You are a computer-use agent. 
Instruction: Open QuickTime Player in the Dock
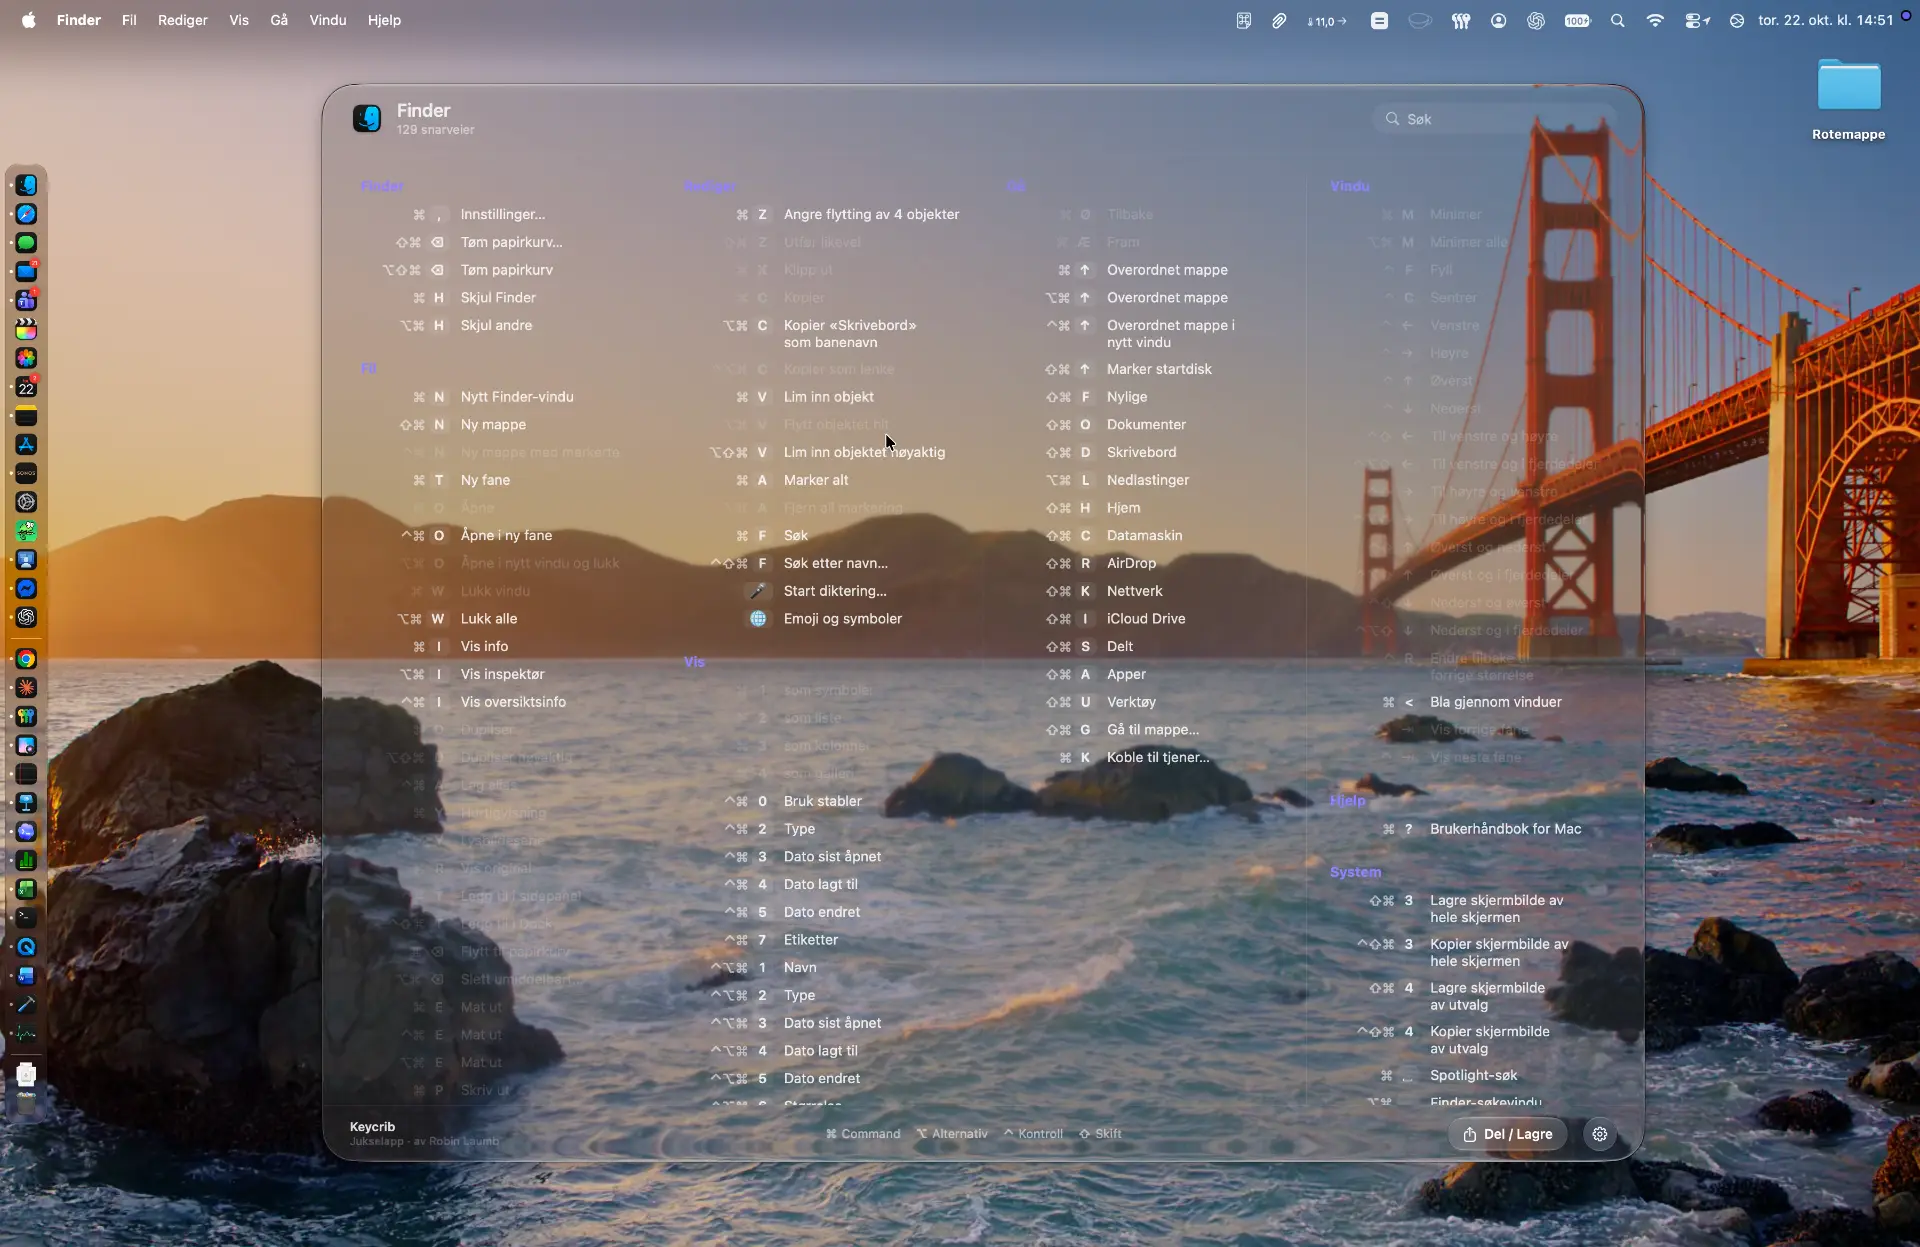coord(26,947)
